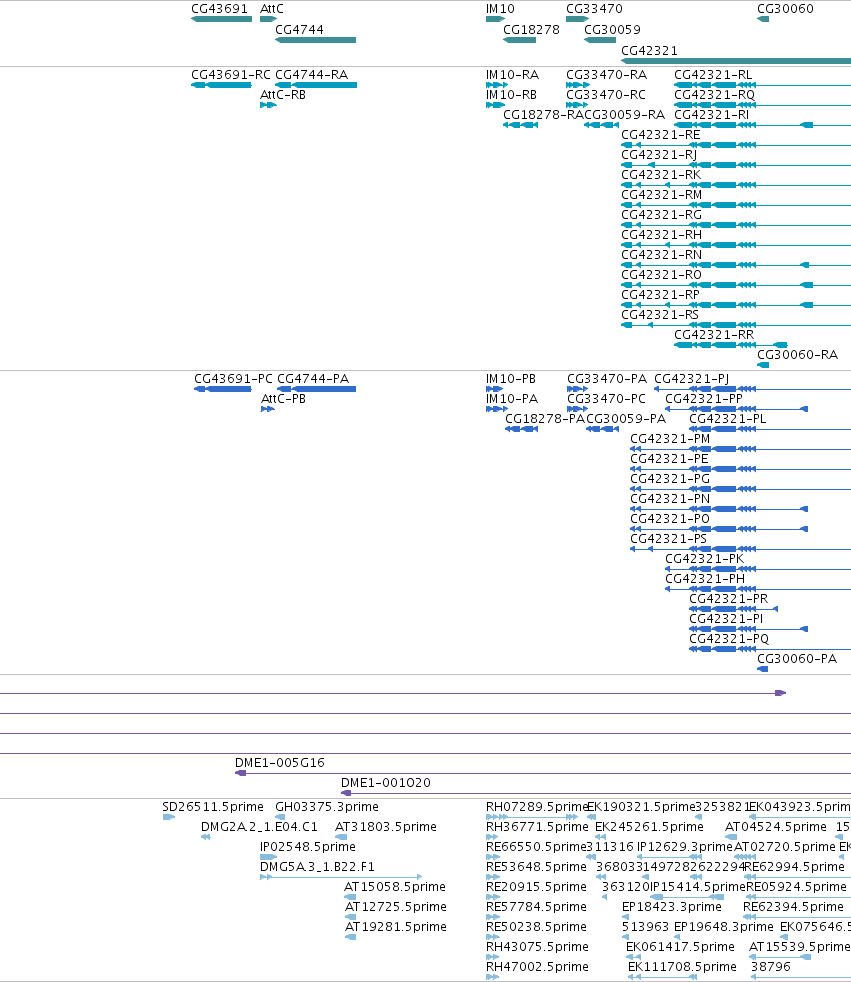Click the AttC-RB transcript arrows
The image size is (851, 982).
click(269, 105)
